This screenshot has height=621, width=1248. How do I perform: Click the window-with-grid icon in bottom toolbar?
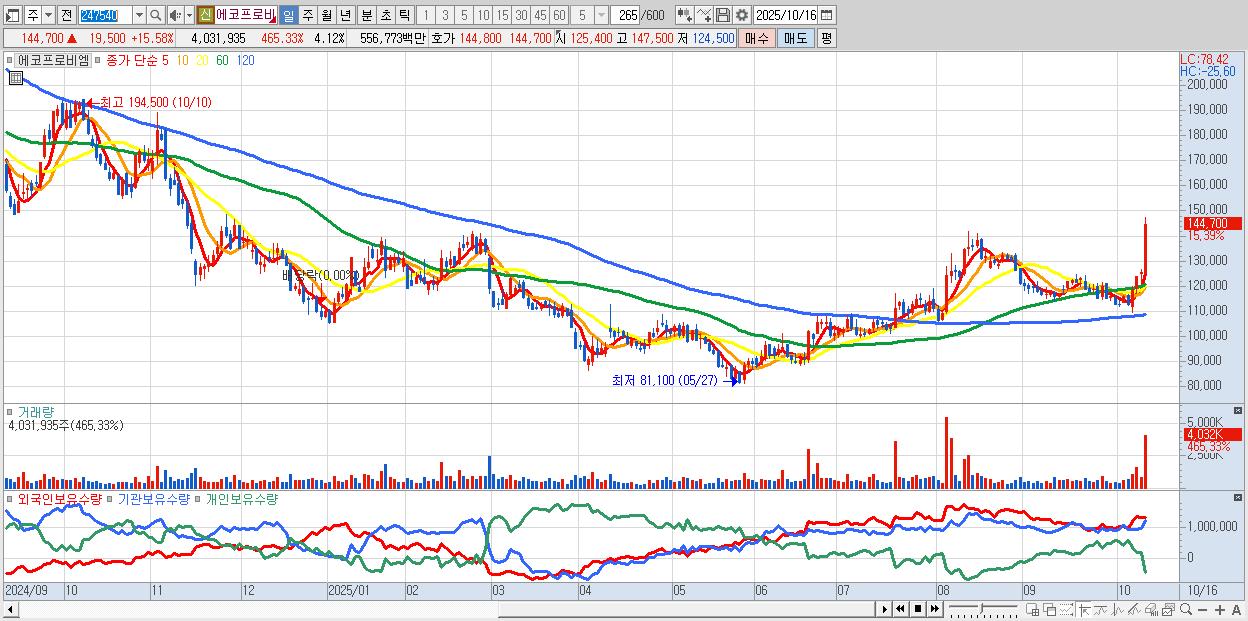tap(1032, 609)
